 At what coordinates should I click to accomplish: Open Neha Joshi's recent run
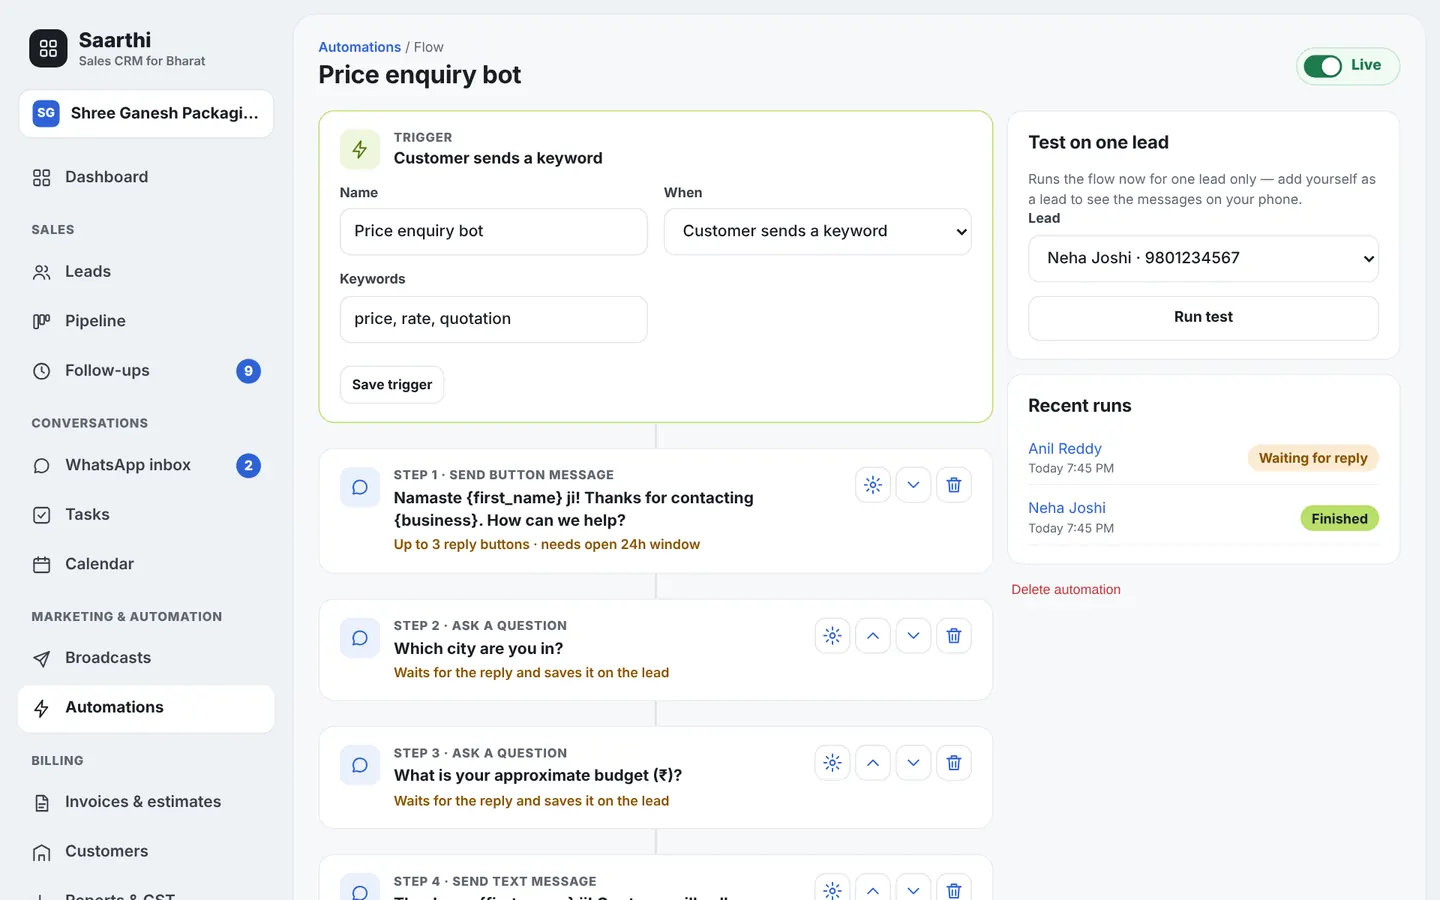coord(1067,508)
